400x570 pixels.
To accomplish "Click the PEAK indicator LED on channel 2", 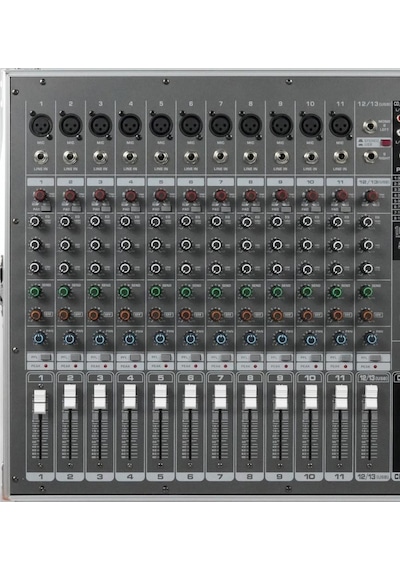I will tap(76, 366).
